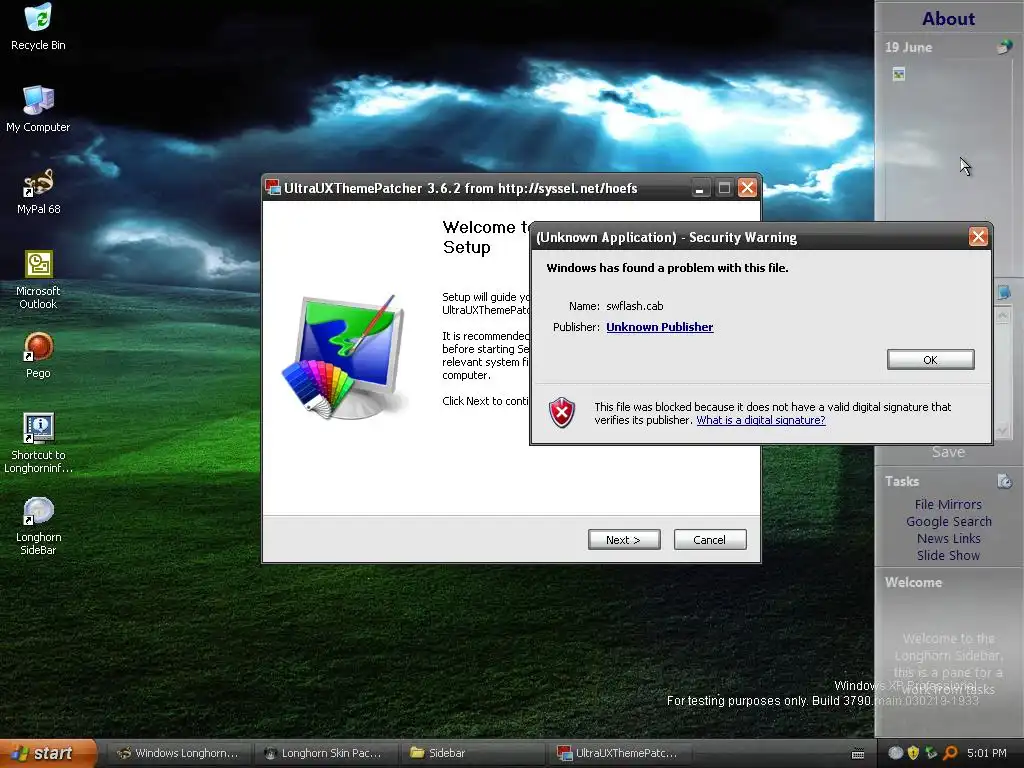
Task: Open News Links in sidebar Tasks
Action: coord(949,538)
